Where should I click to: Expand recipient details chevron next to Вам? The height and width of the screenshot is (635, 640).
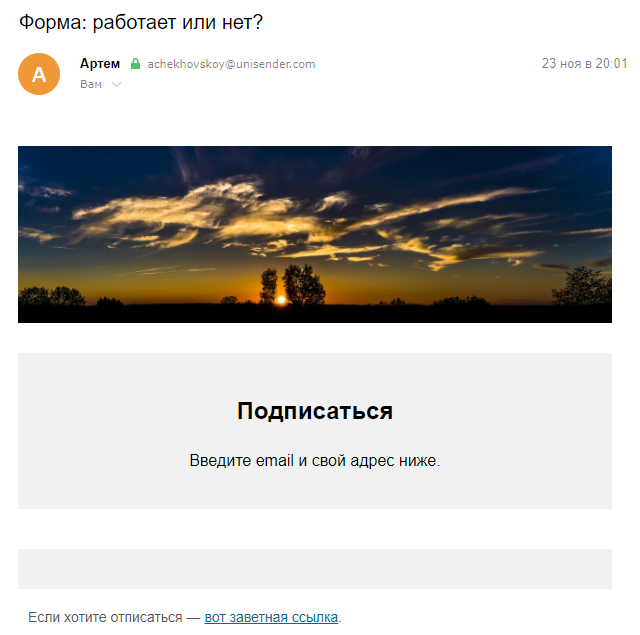tap(116, 84)
